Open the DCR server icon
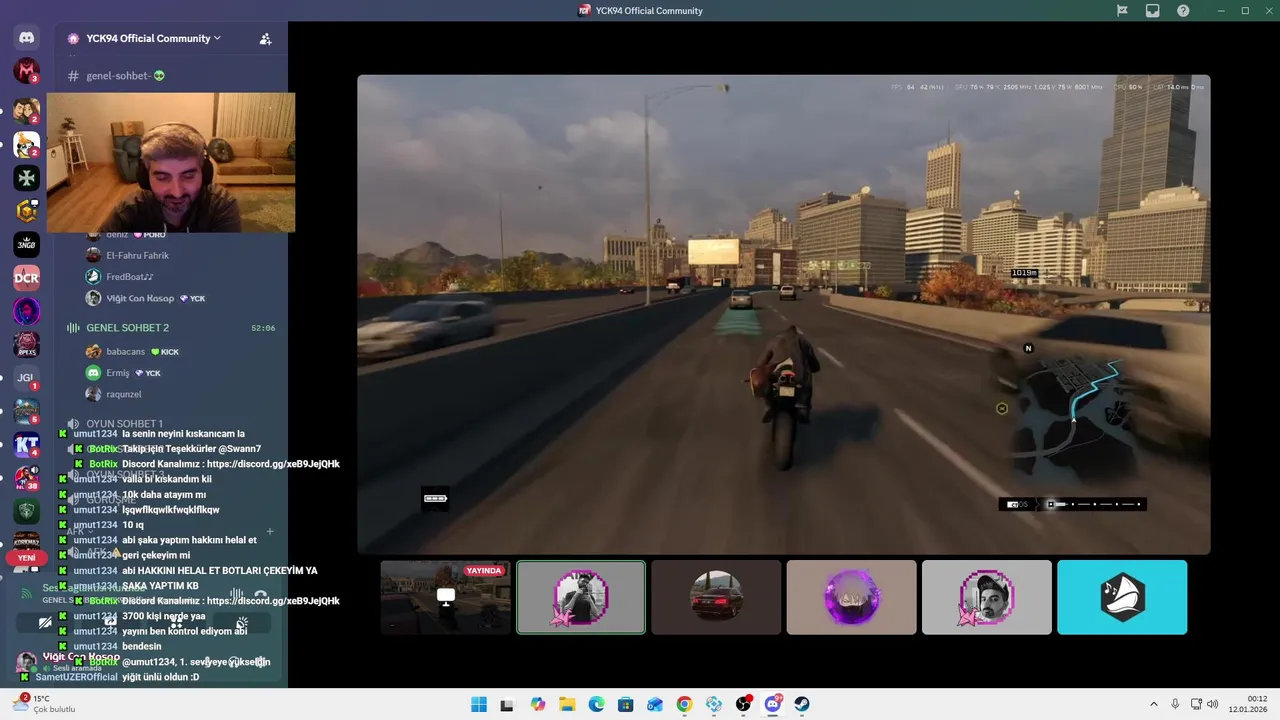 coord(26,278)
